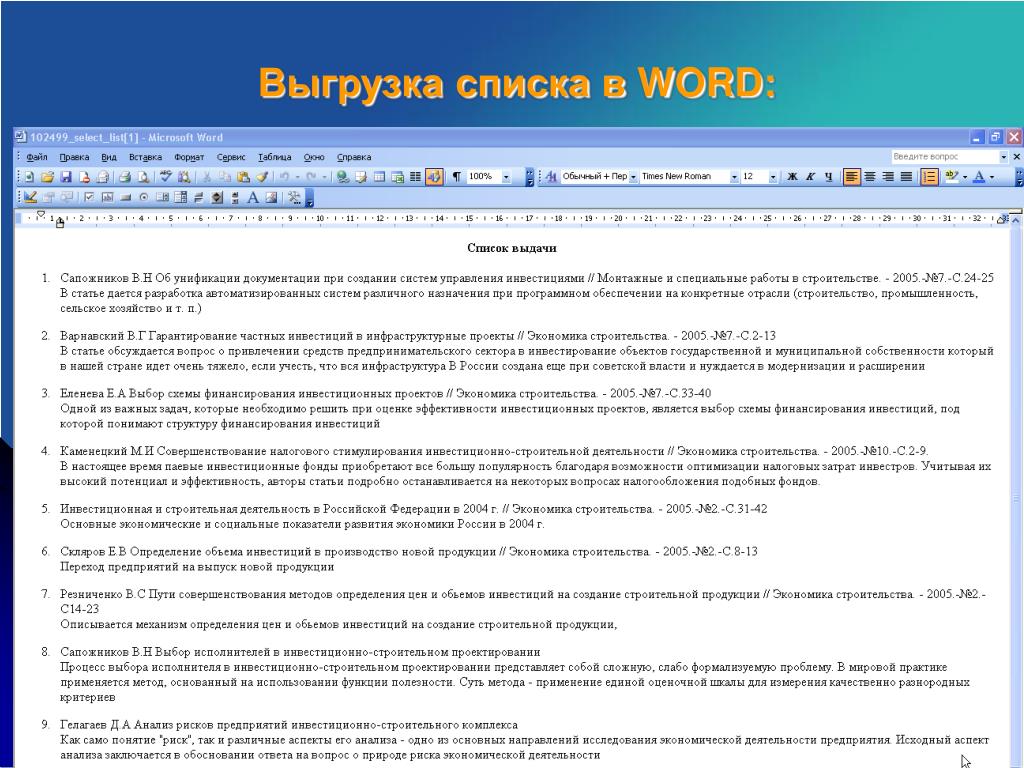The width and height of the screenshot is (1024, 768).
Task: Open the Файл menu
Action: click(37, 157)
